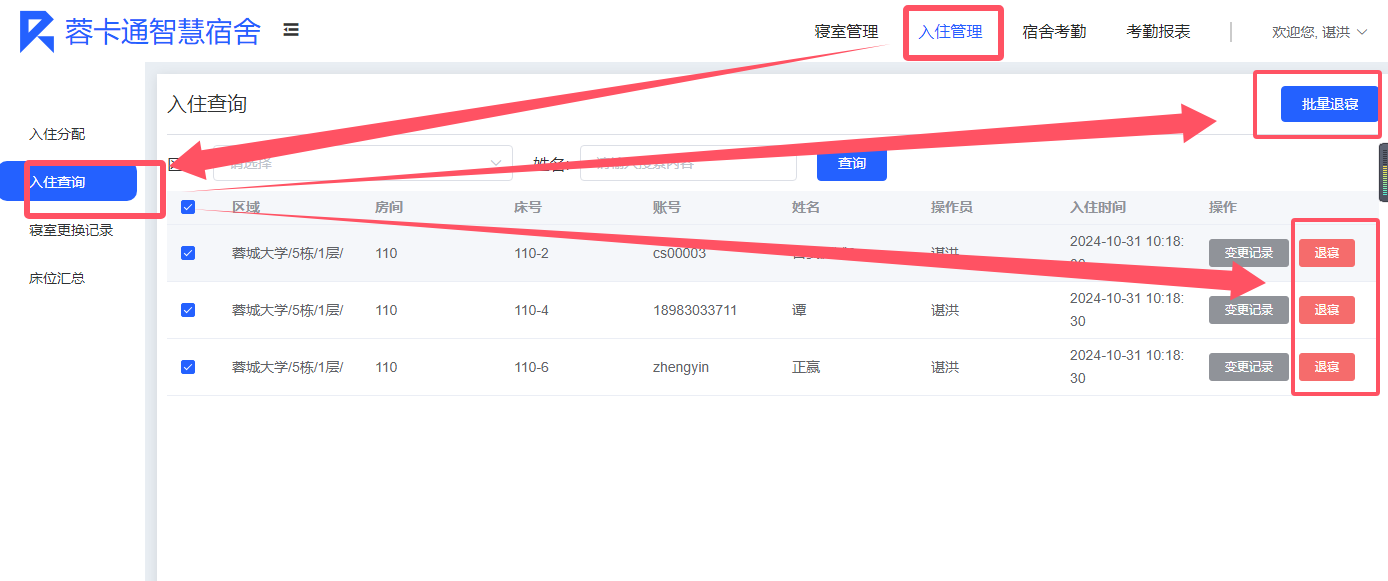The height and width of the screenshot is (581, 1388).
Task: Toggle the select-all header checkbox
Action: coord(188,207)
